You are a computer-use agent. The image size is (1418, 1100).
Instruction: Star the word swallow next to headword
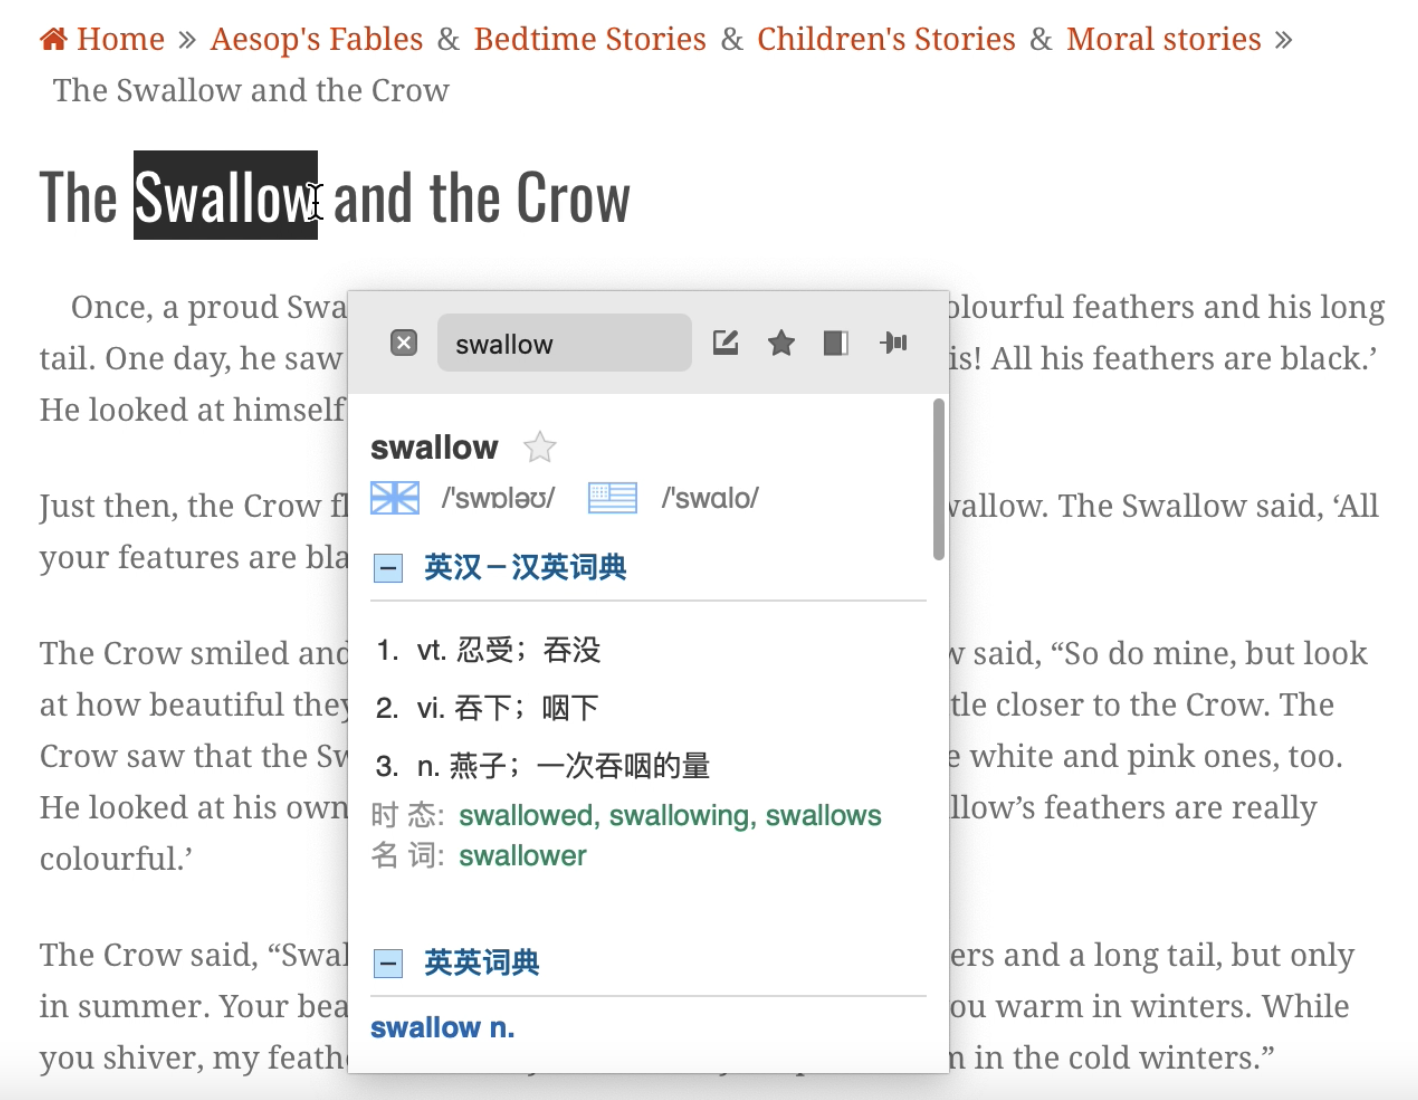pos(539,447)
